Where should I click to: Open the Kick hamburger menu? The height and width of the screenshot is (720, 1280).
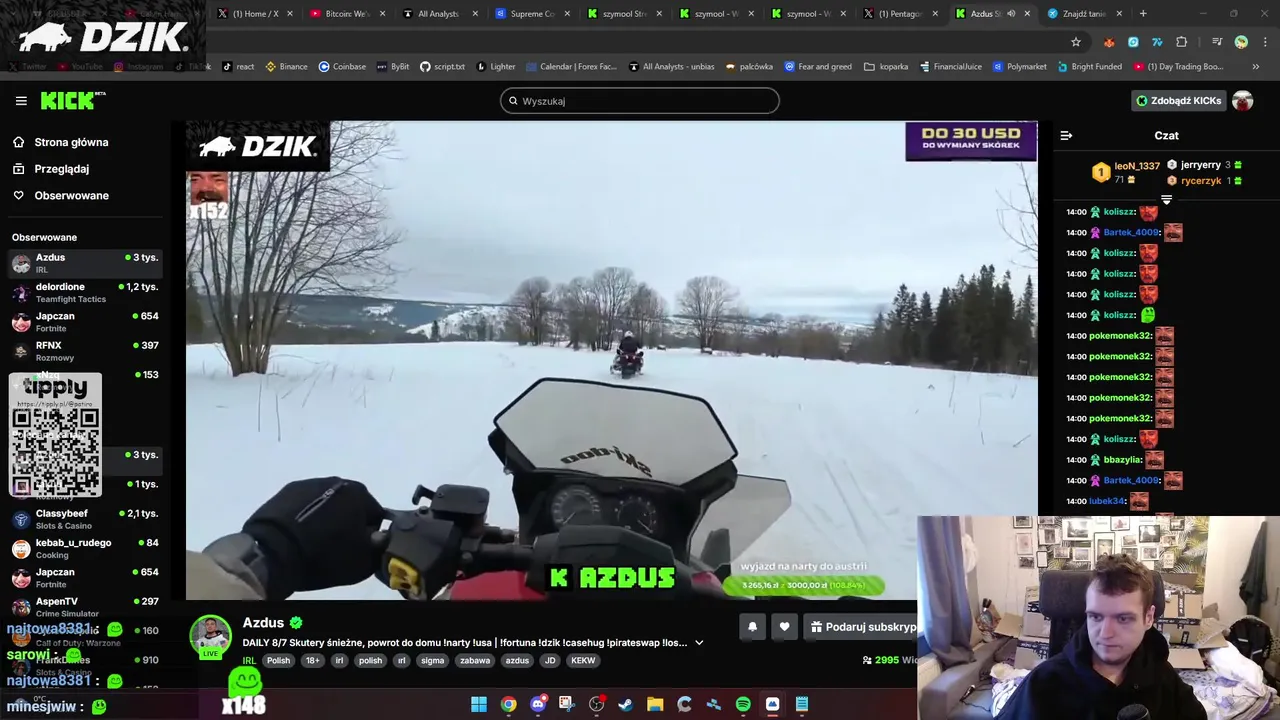[21, 101]
